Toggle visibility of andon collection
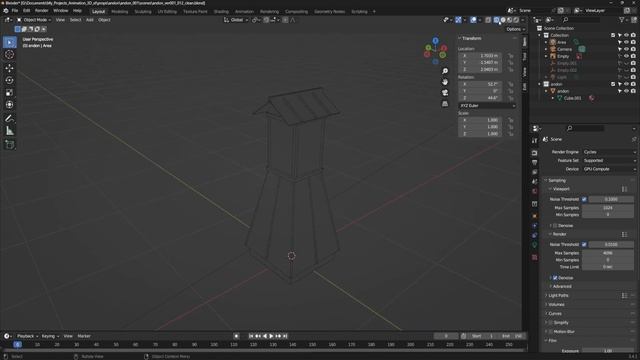 (x=627, y=84)
